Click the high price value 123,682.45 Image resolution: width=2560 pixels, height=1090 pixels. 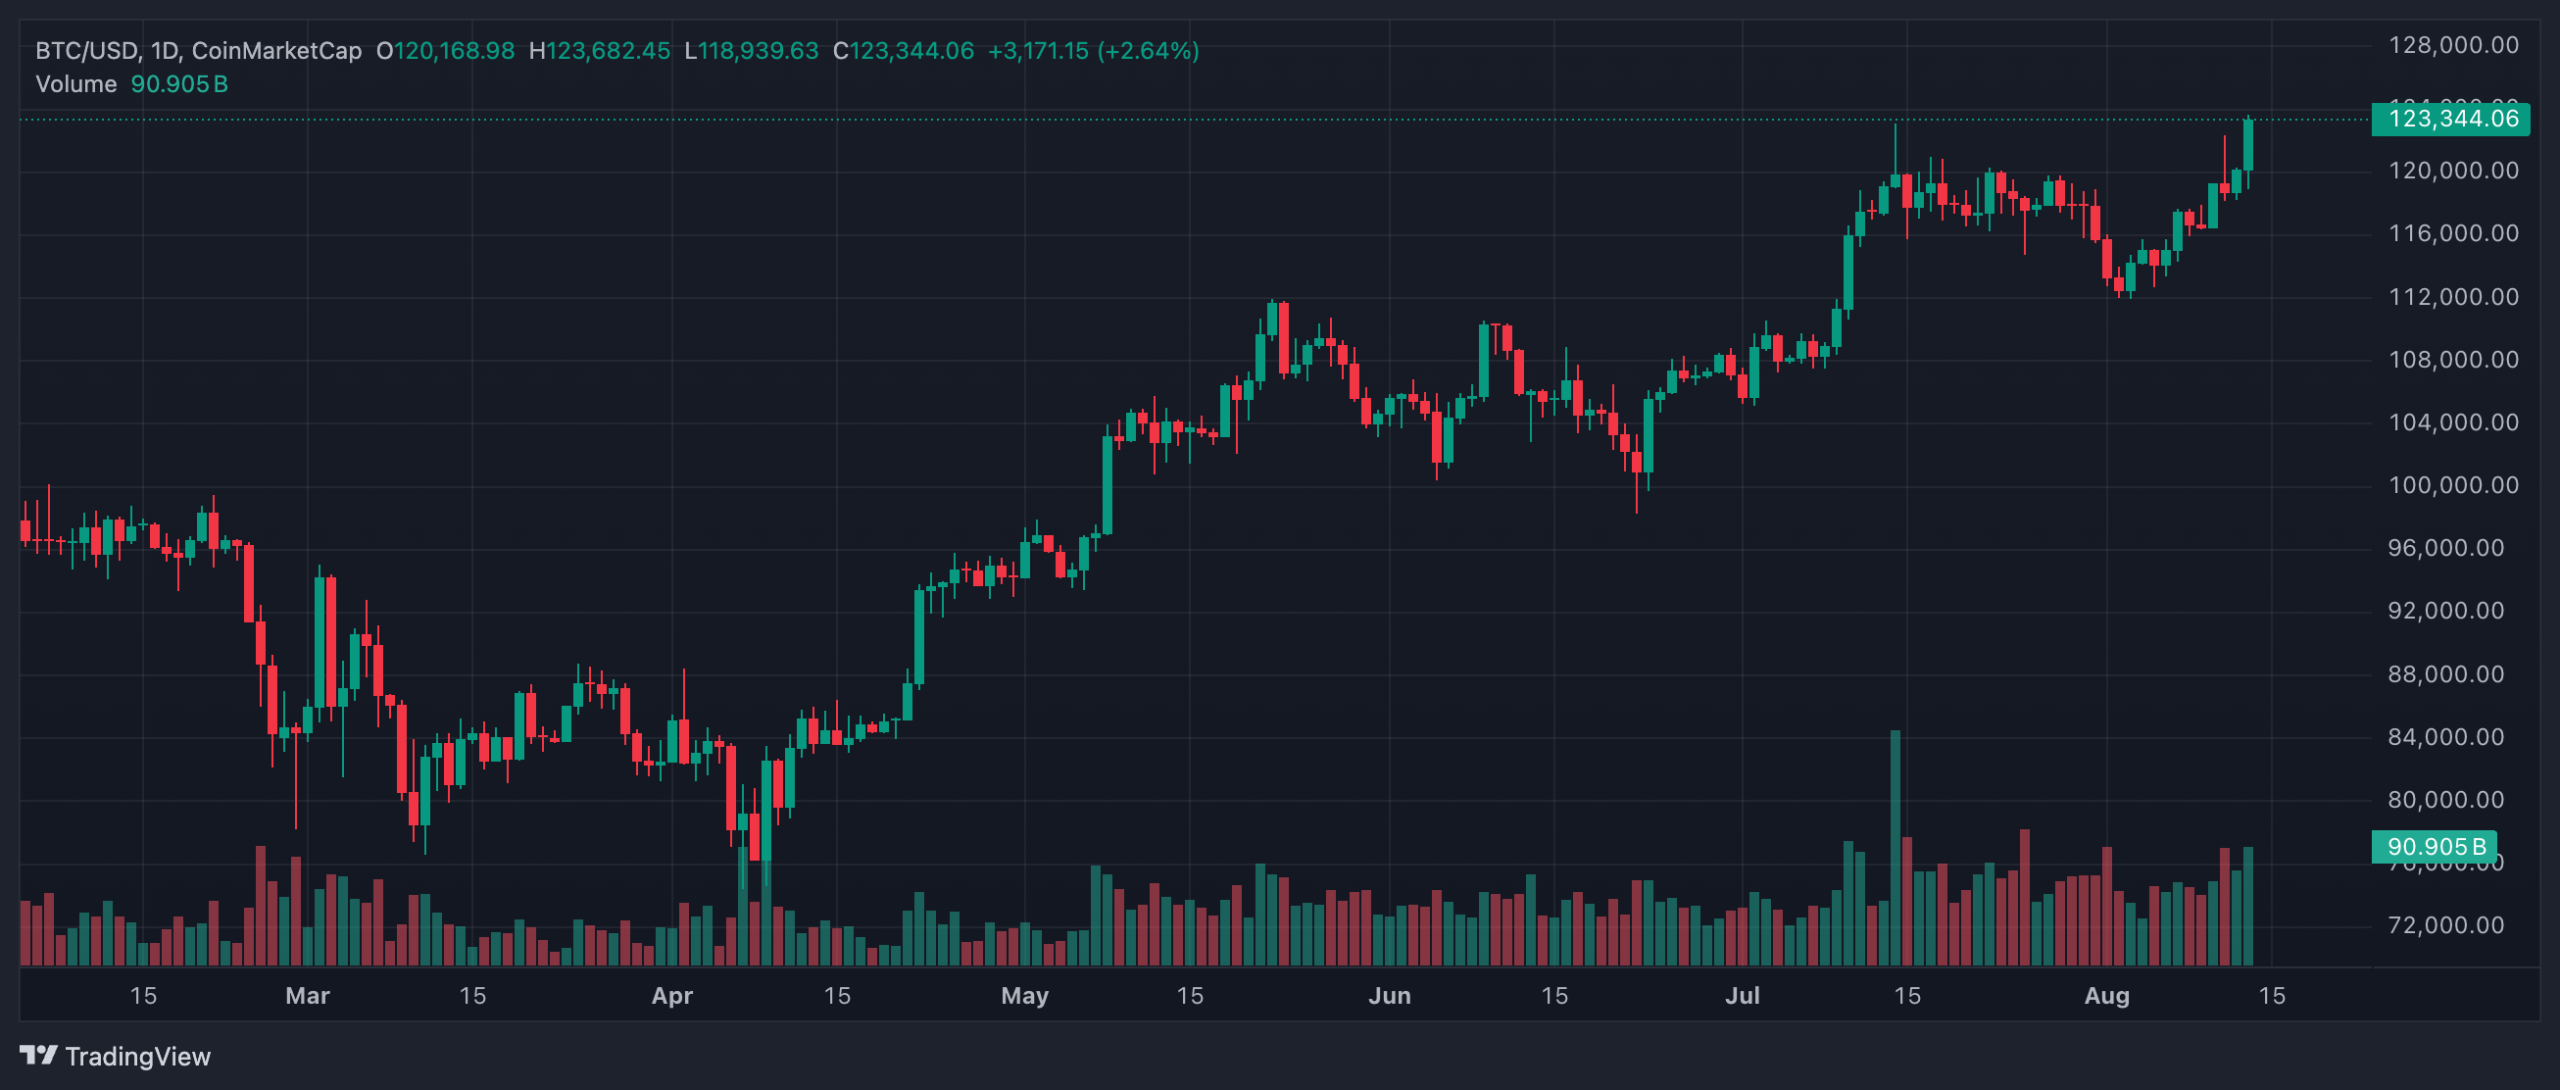pos(608,51)
